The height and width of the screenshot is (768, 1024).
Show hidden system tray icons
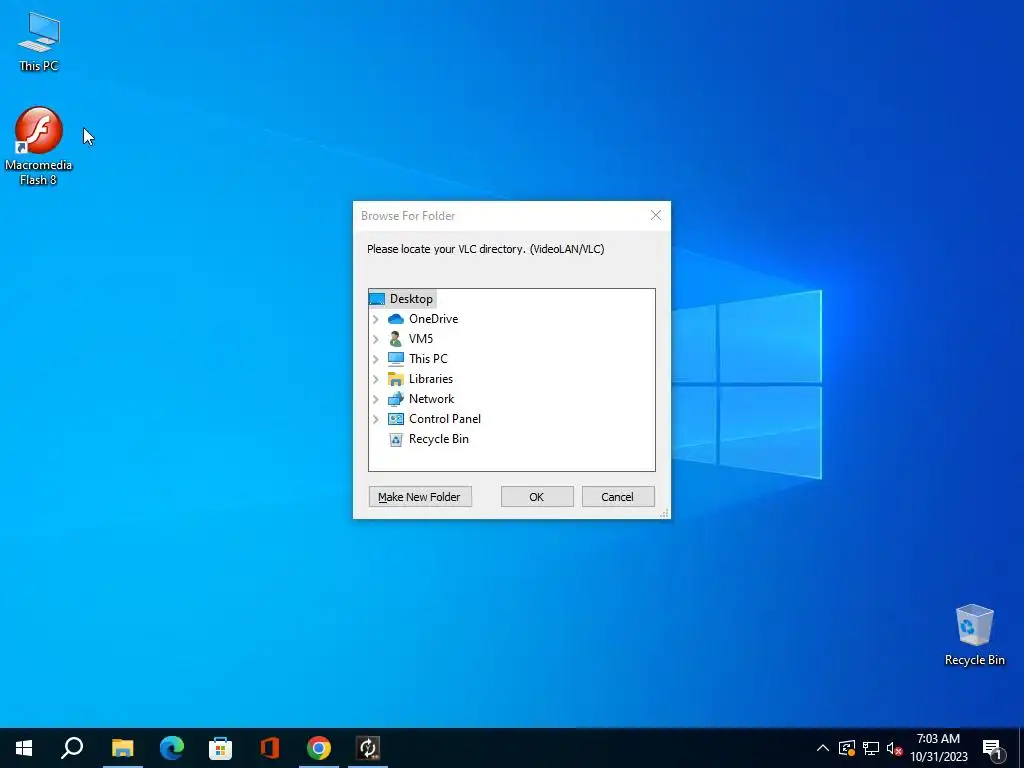pos(823,748)
